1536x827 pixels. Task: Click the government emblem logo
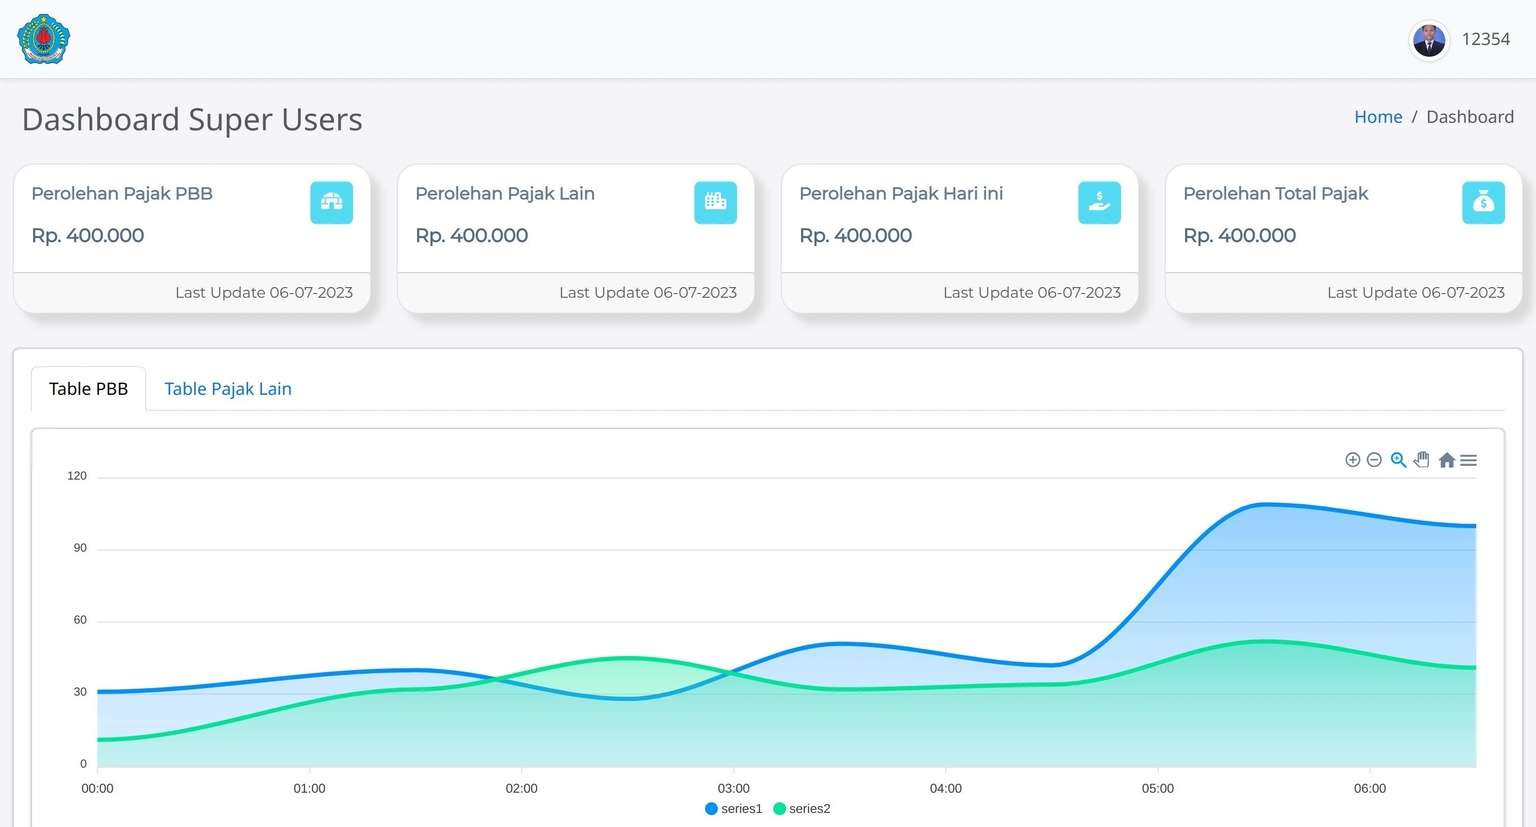(43, 40)
